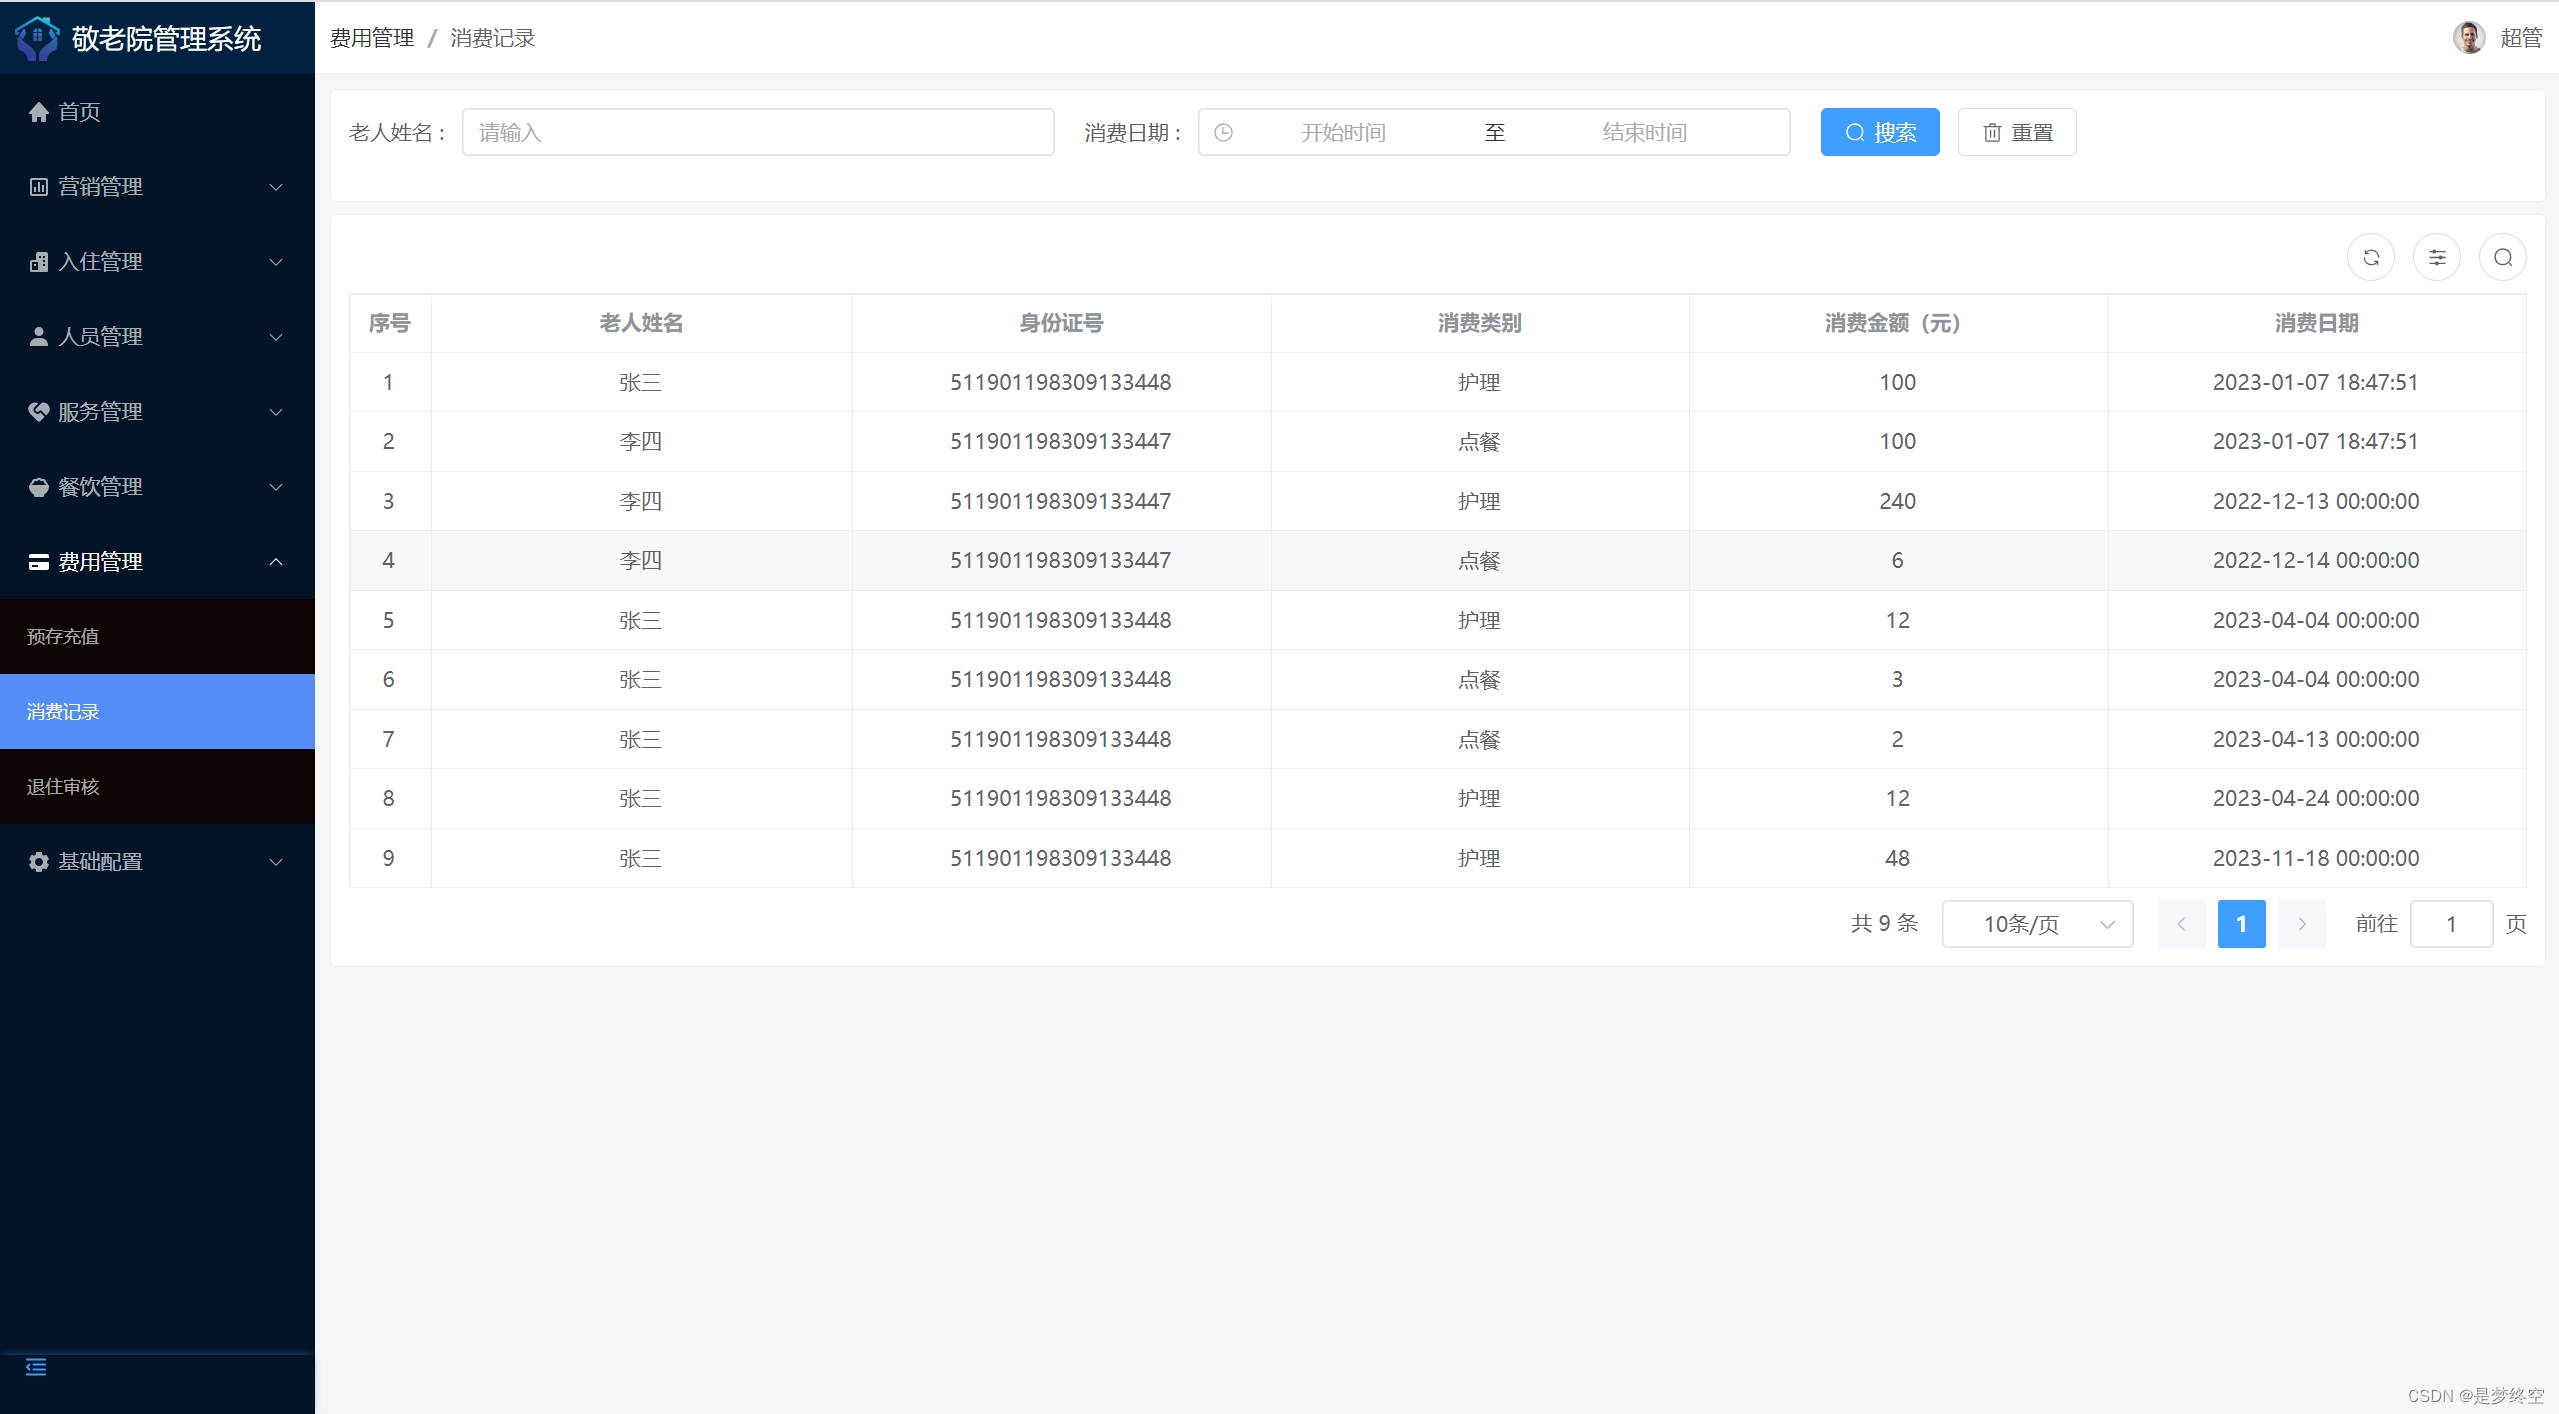Collapse the sidebar with the fold icon

pos(36,1367)
